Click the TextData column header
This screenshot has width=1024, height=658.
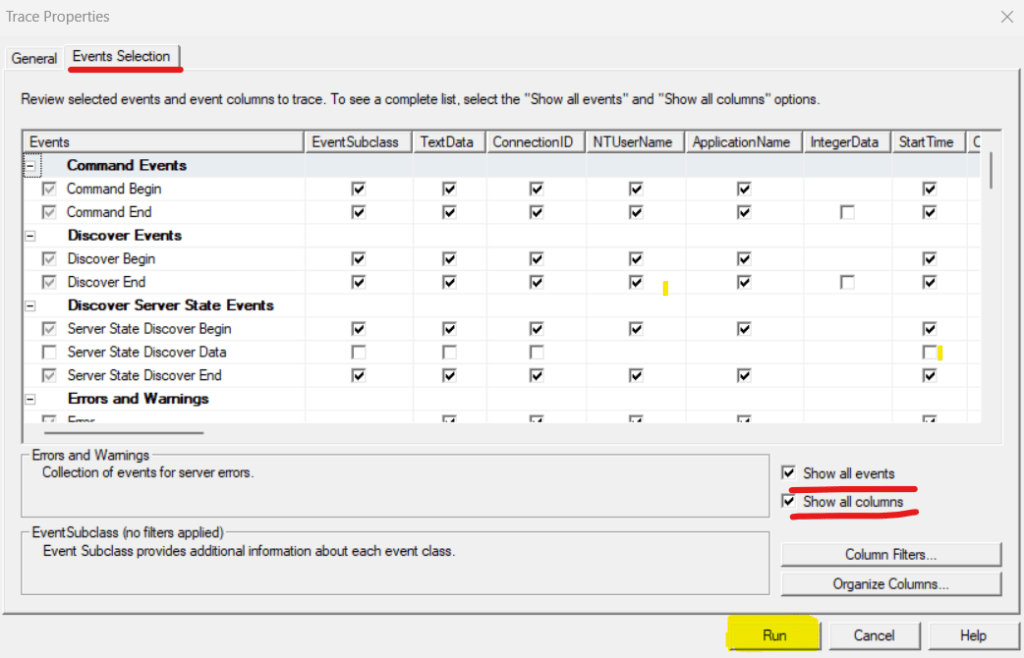[x=449, y=142]
